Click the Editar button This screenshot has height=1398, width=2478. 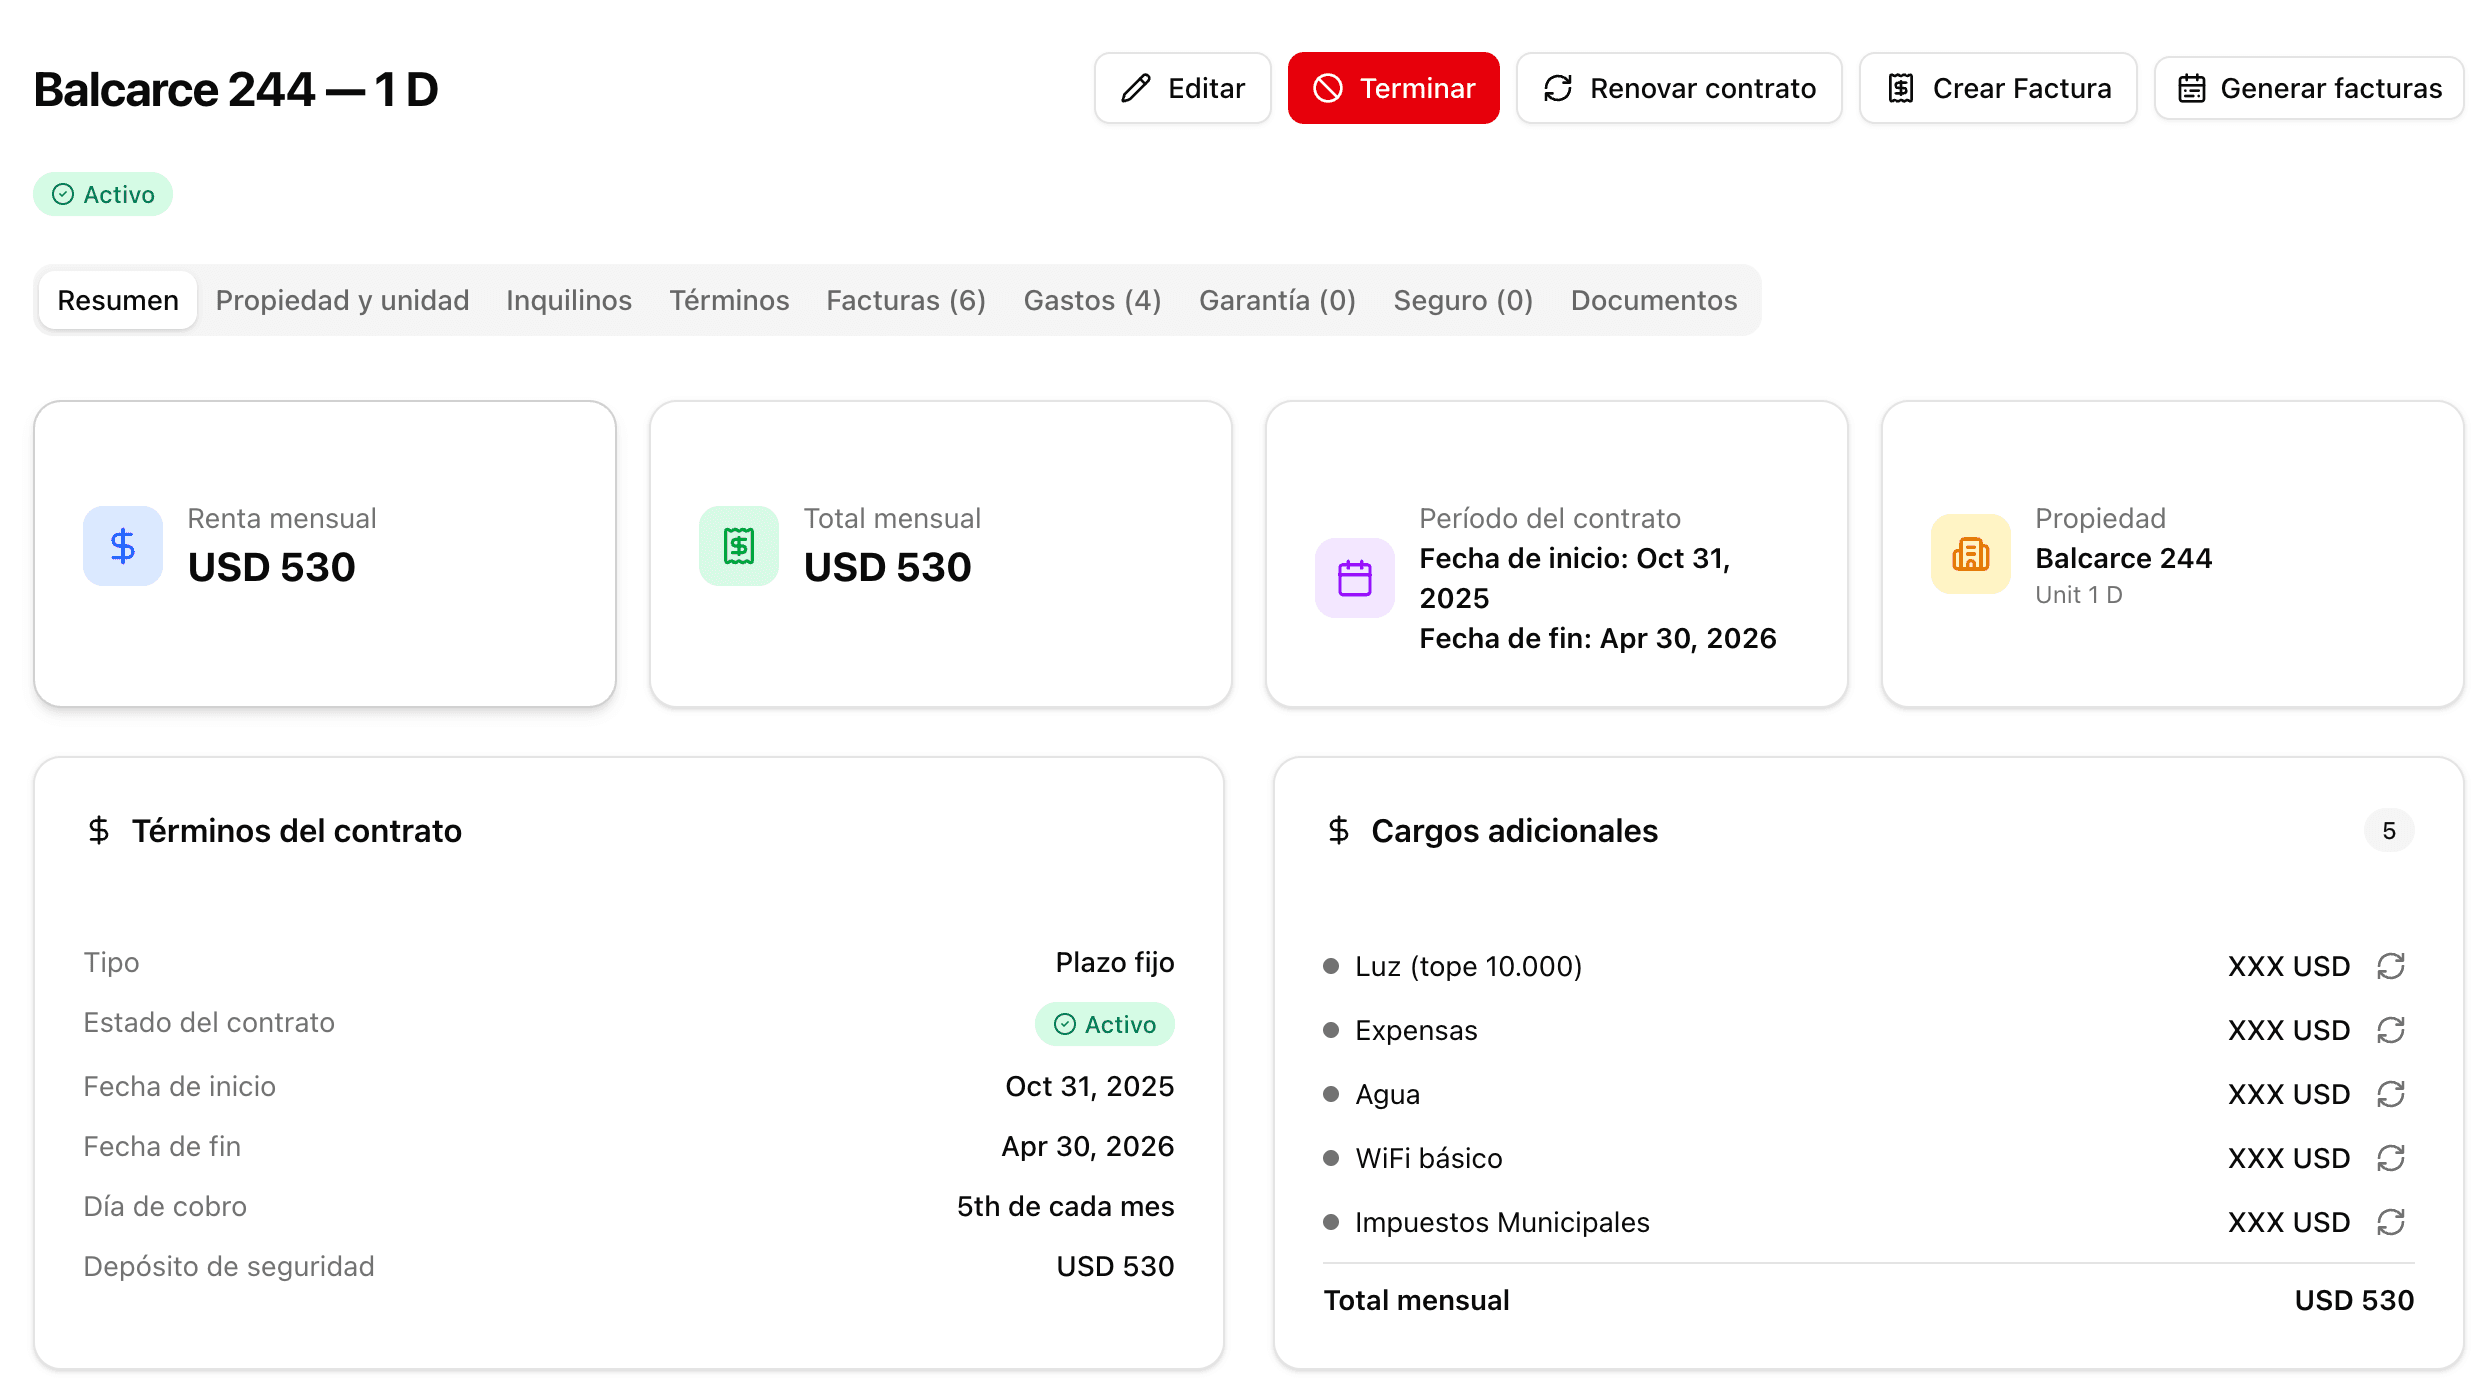1182,88
